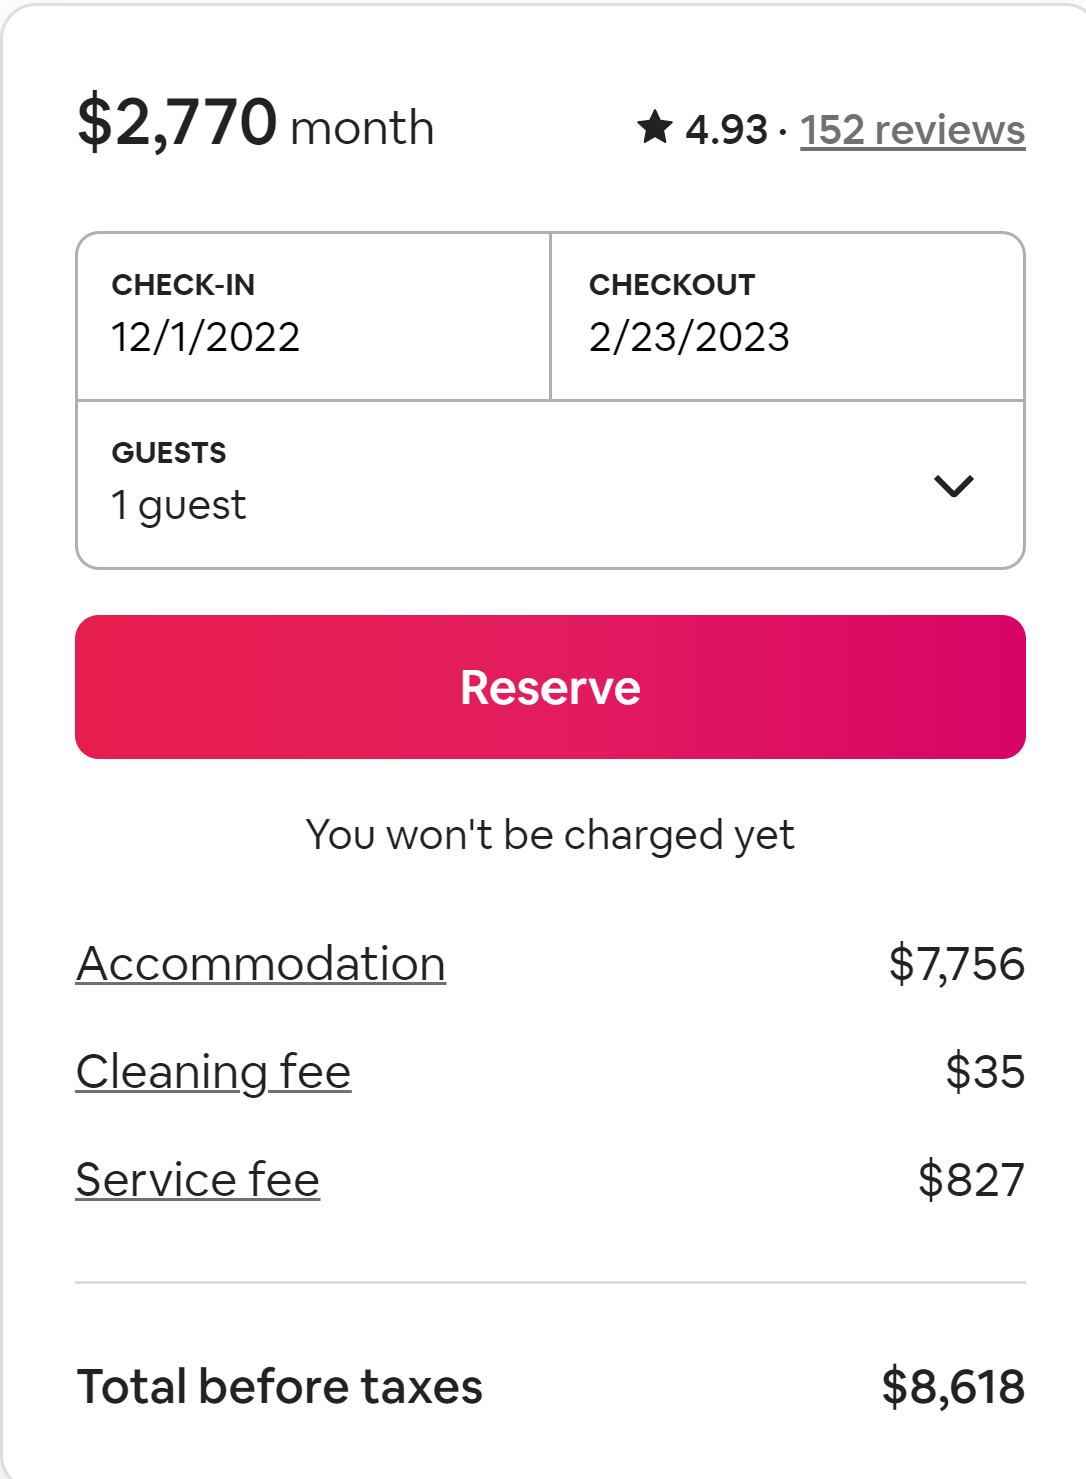
Task: Expand guests using the chevron arrow
Action: (953, 486)
